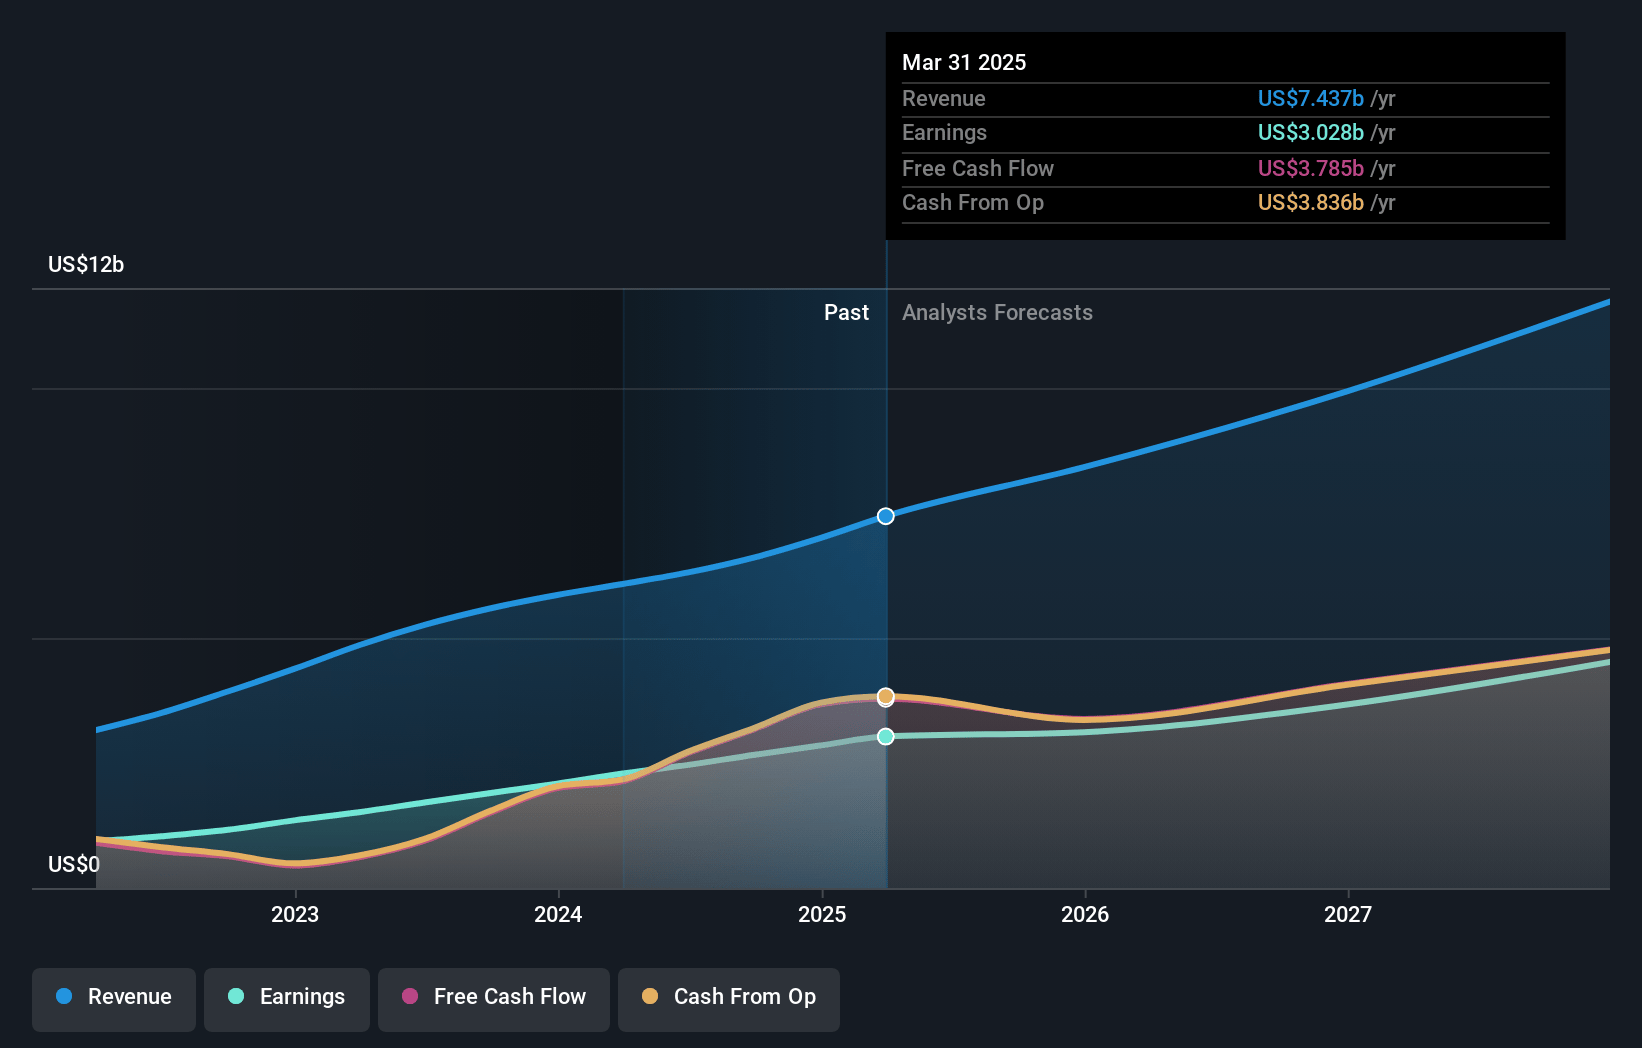Click the teal Earnings legend dot

coord(236,996)
